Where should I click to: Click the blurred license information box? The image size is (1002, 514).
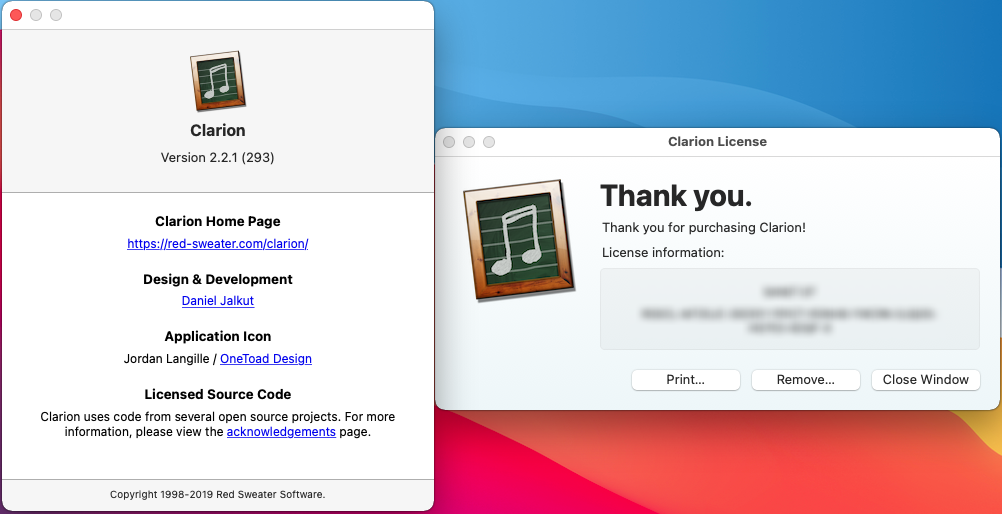(x=790, y=309)
